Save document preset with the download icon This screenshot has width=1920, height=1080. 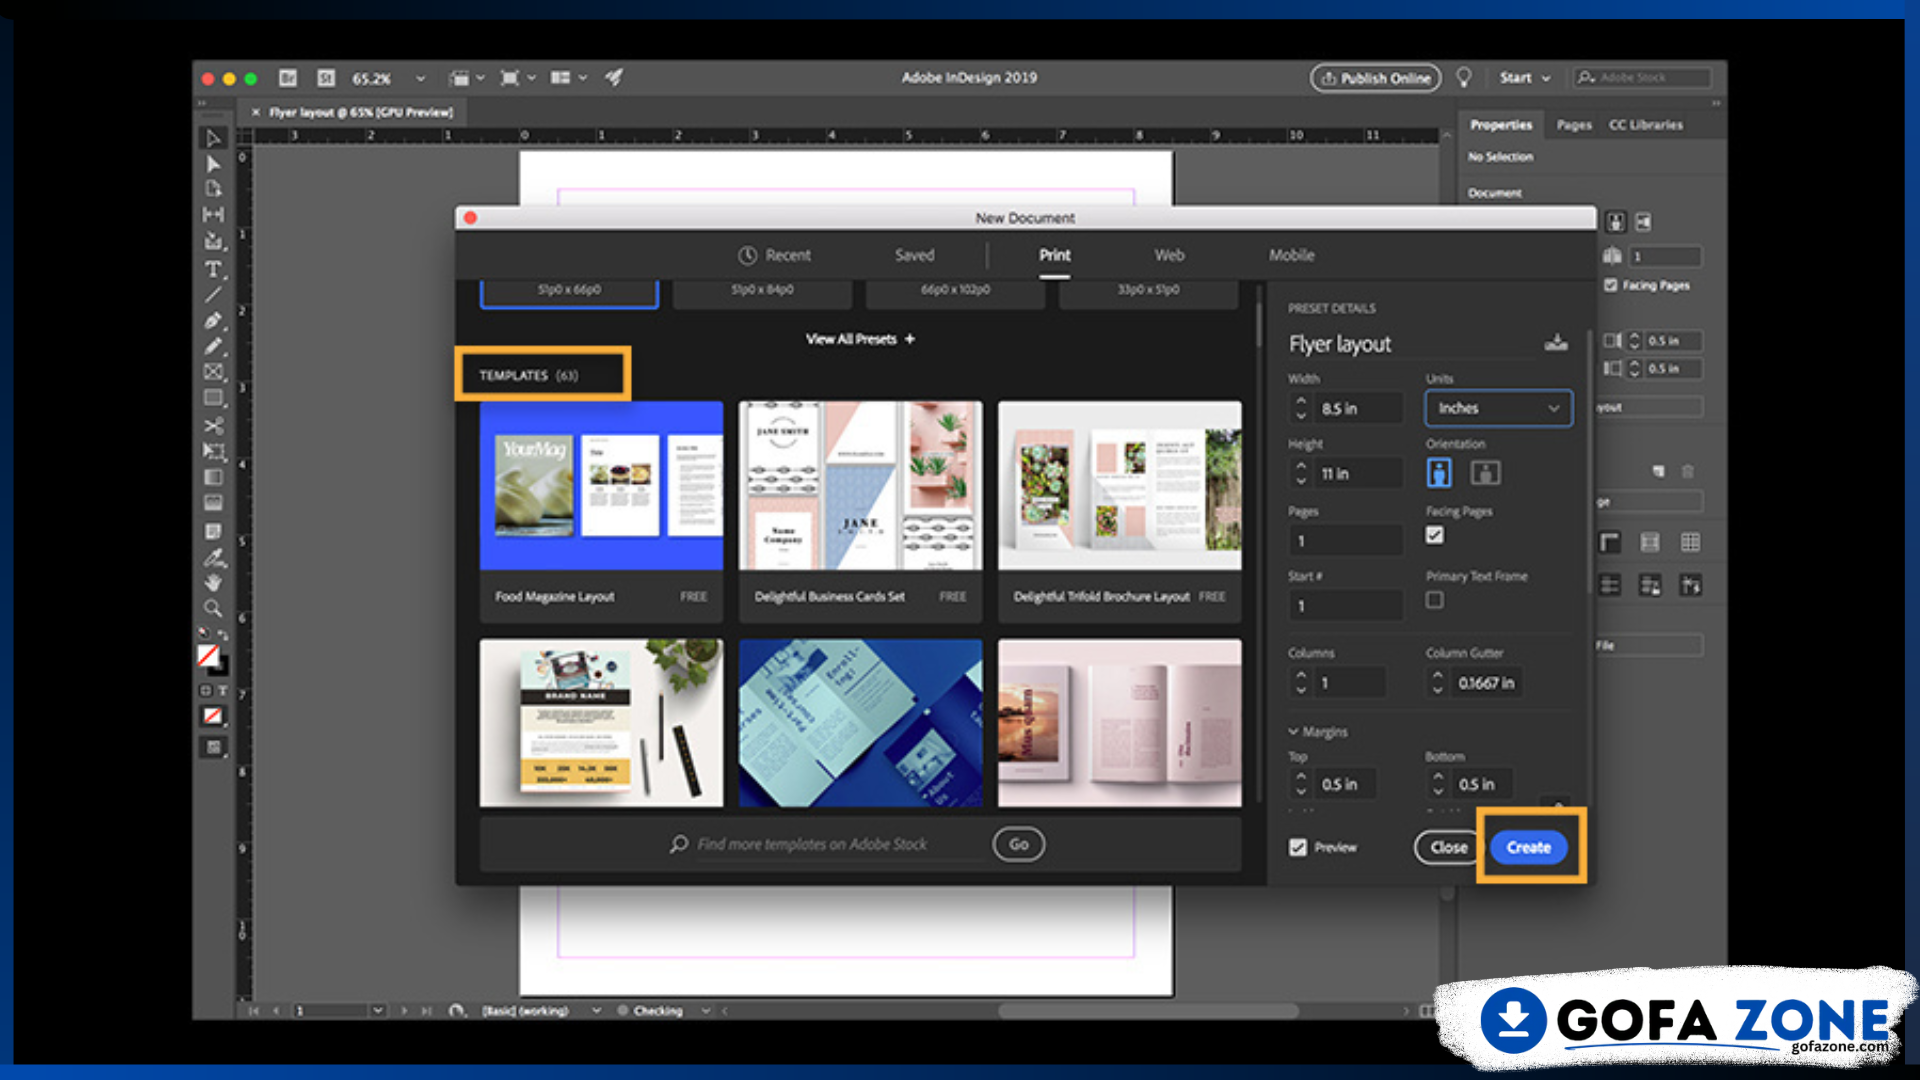1556,343
